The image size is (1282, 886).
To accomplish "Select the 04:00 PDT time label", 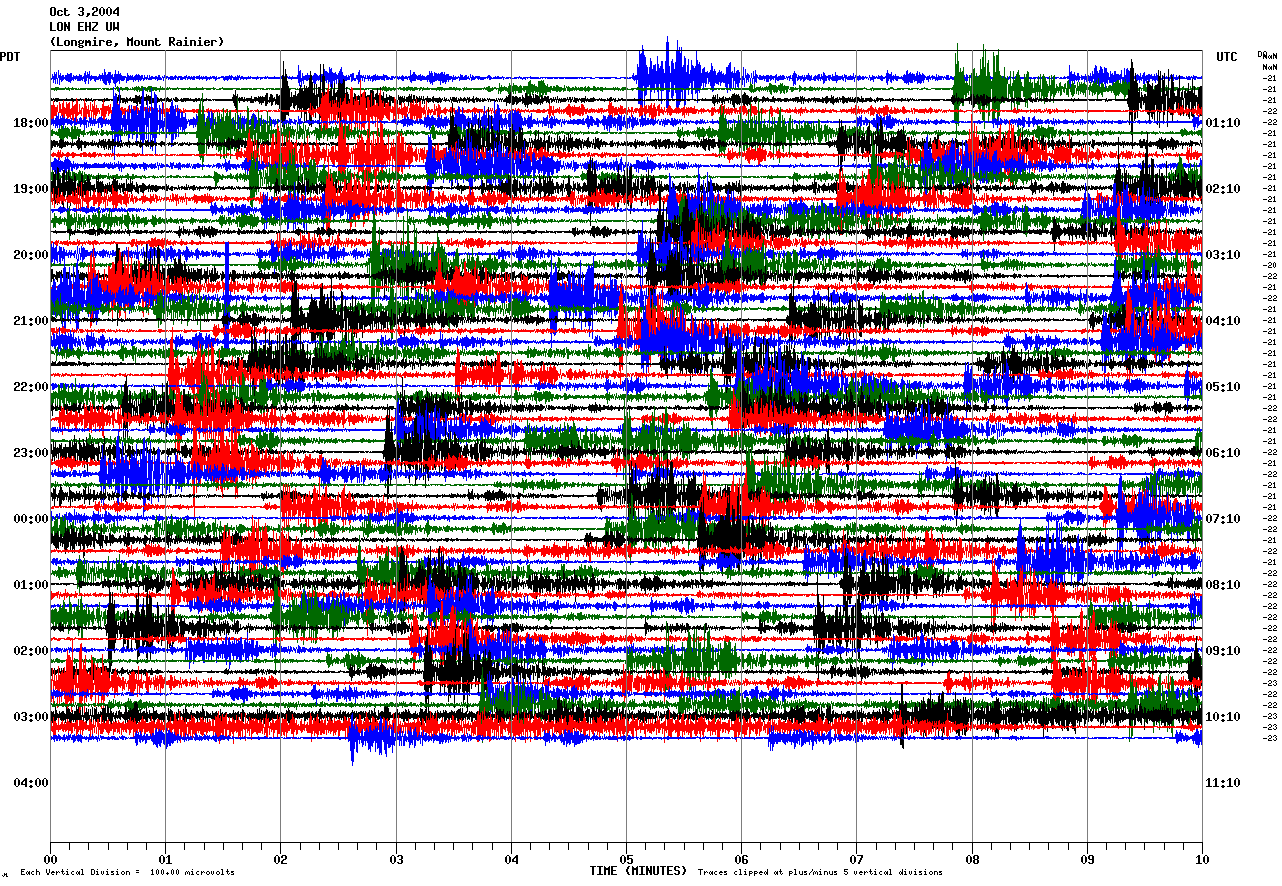I will click(x=30, y=783).
